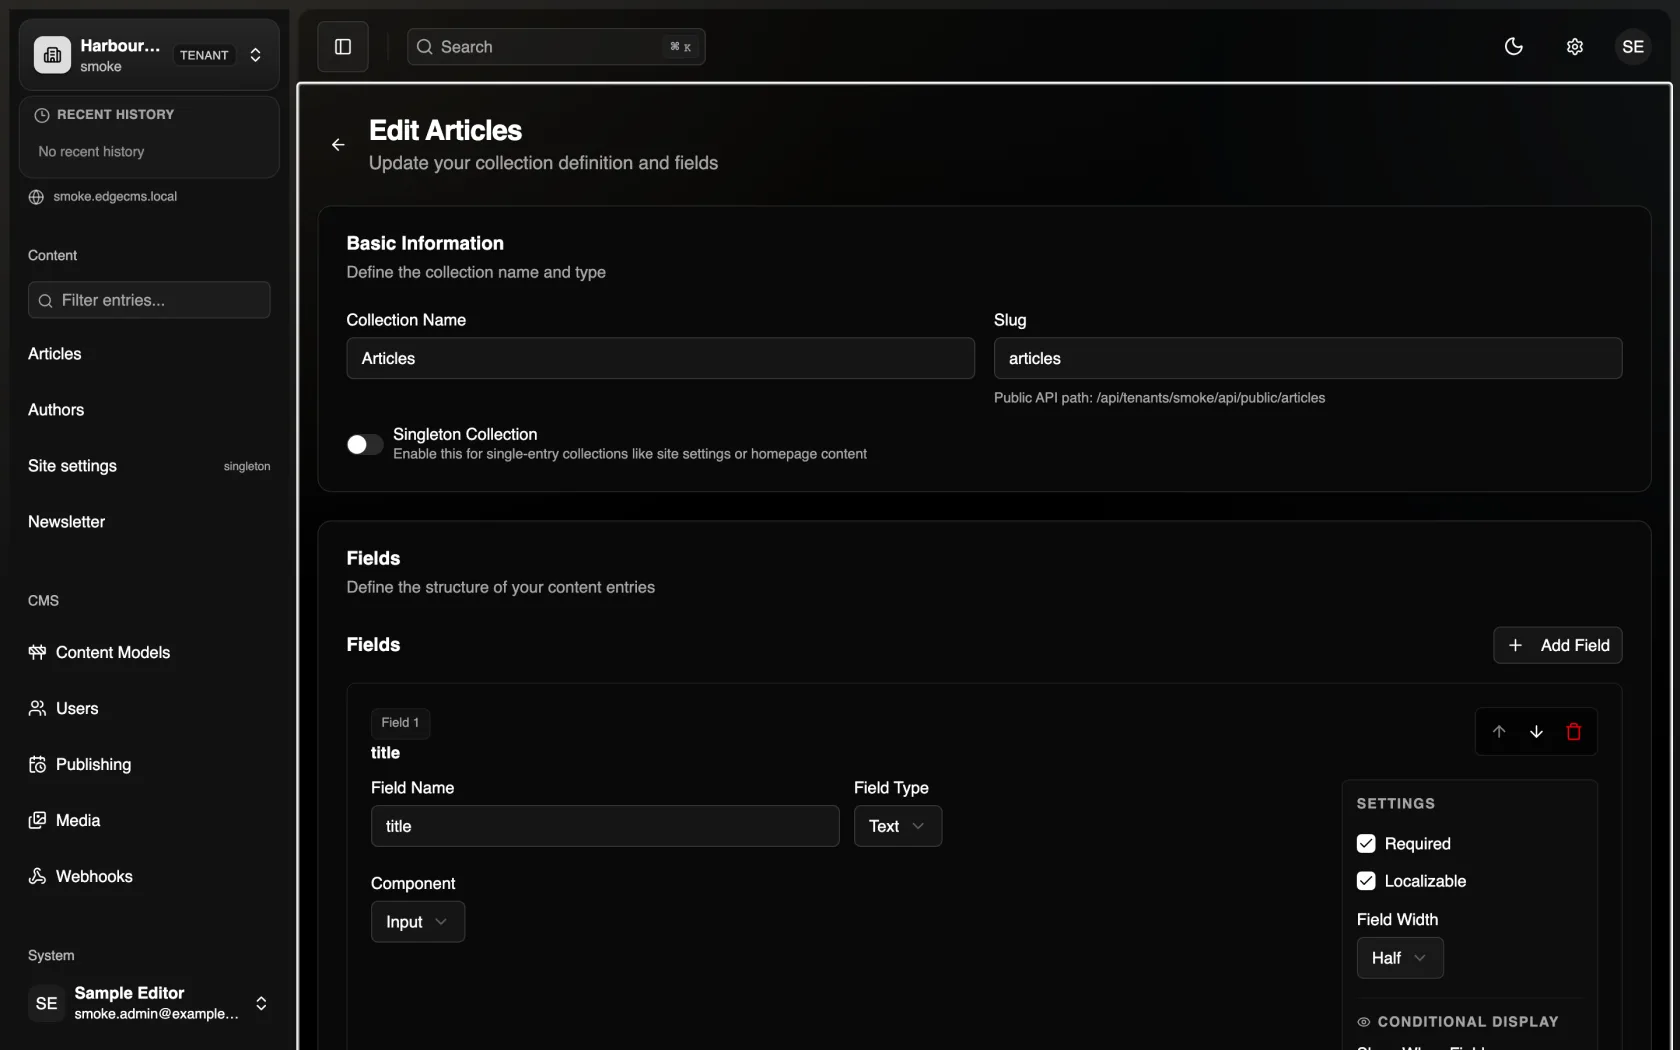Open the Component Input dropdown
The height and width of the screenshot is (1050, 1680).
point(418,922)
